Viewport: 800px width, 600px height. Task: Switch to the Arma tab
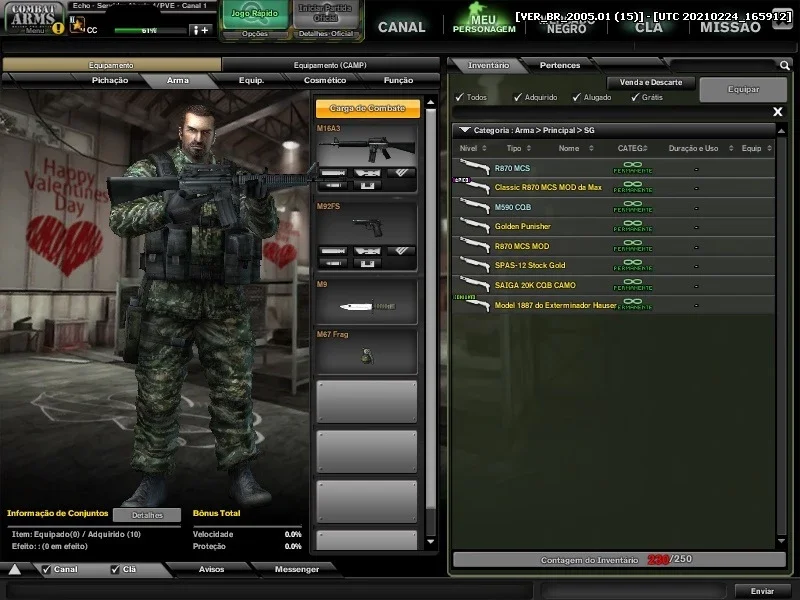click(178, 80)
